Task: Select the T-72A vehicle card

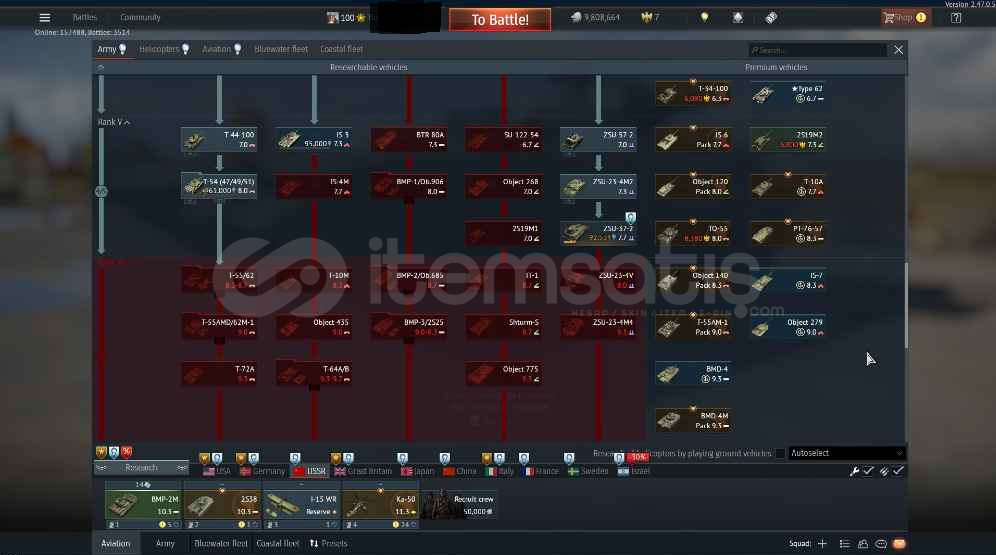Action: pyautogui.click(x=219, y=373)
